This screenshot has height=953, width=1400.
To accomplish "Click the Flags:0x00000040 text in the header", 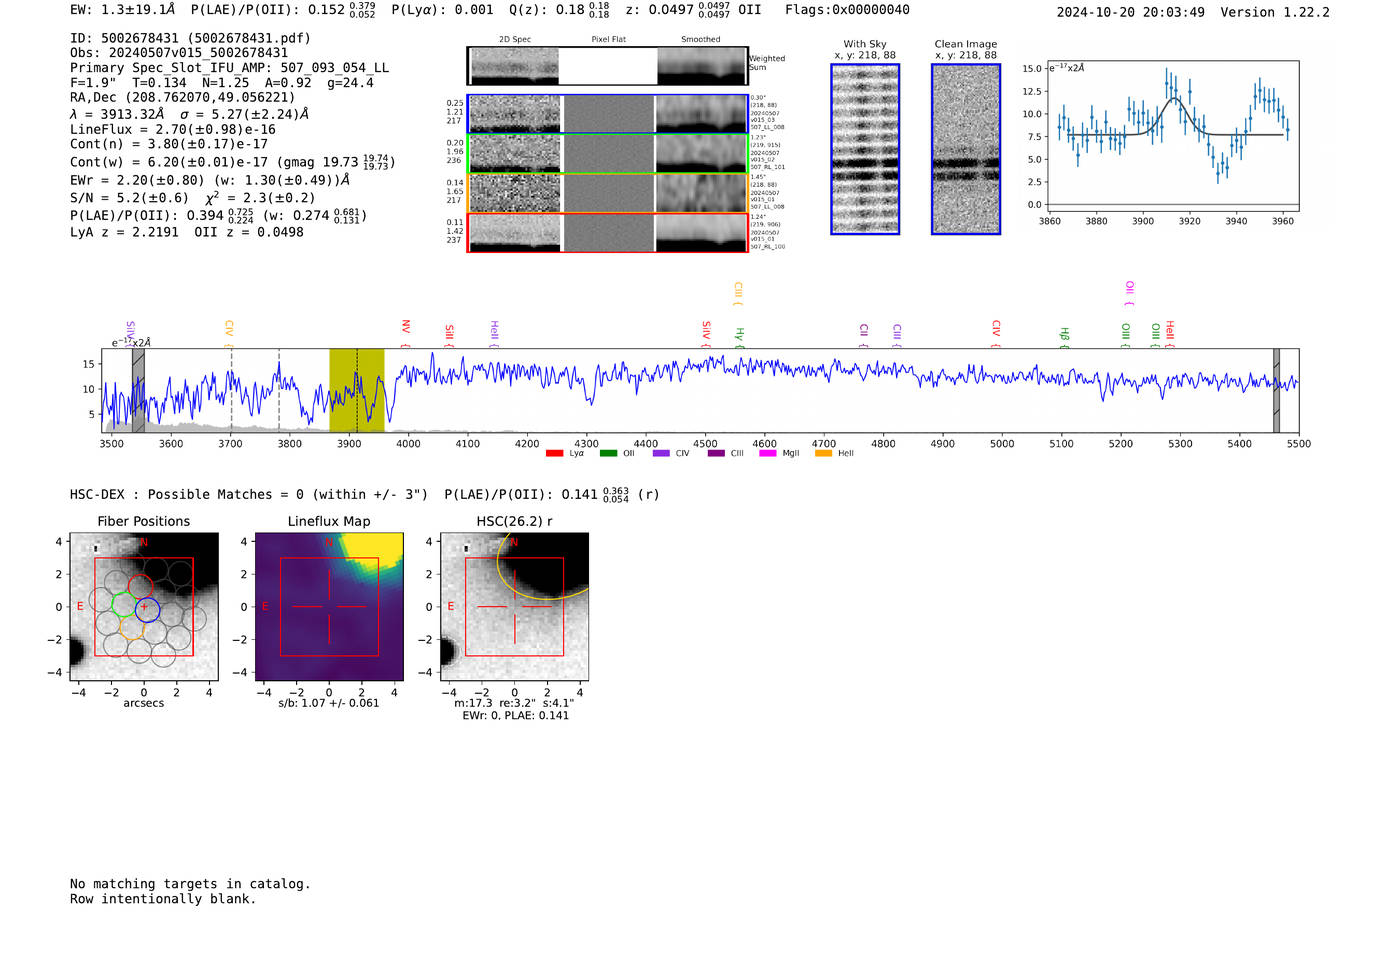I will [x=847, y=10].
